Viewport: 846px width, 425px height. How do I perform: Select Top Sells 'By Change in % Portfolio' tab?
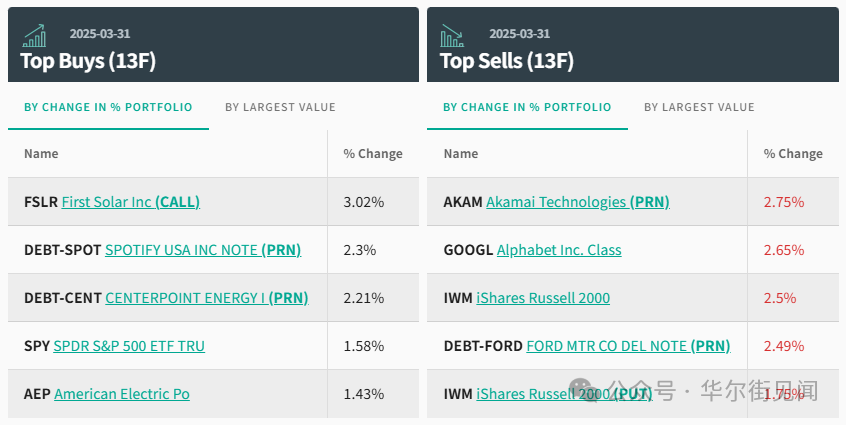click(527, 107)
